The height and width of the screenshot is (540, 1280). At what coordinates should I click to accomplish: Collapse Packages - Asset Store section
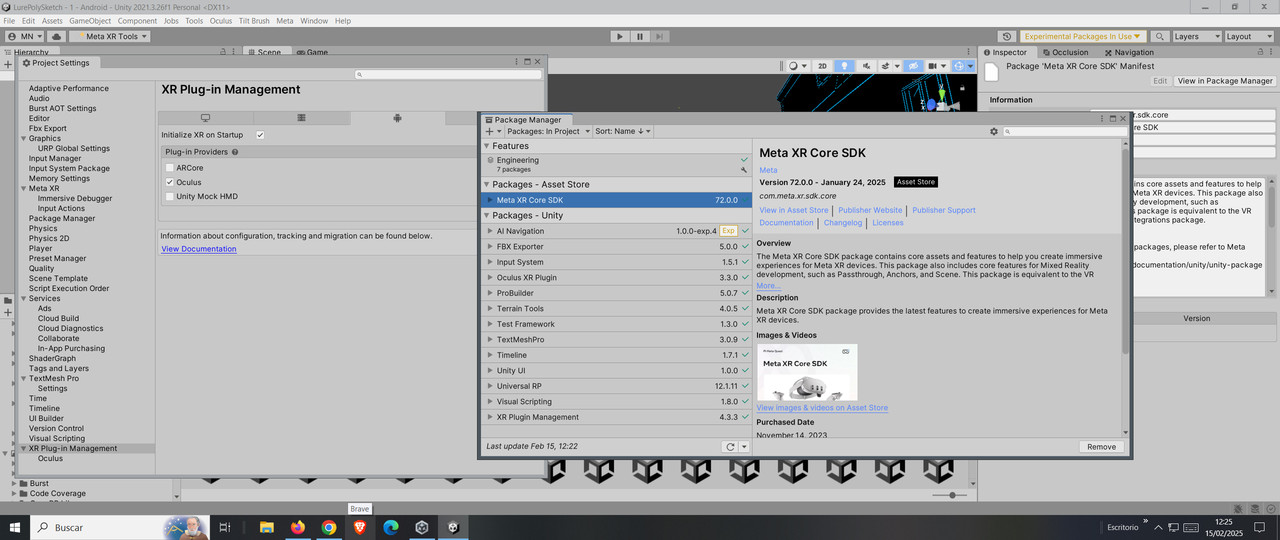coord(486,184)
